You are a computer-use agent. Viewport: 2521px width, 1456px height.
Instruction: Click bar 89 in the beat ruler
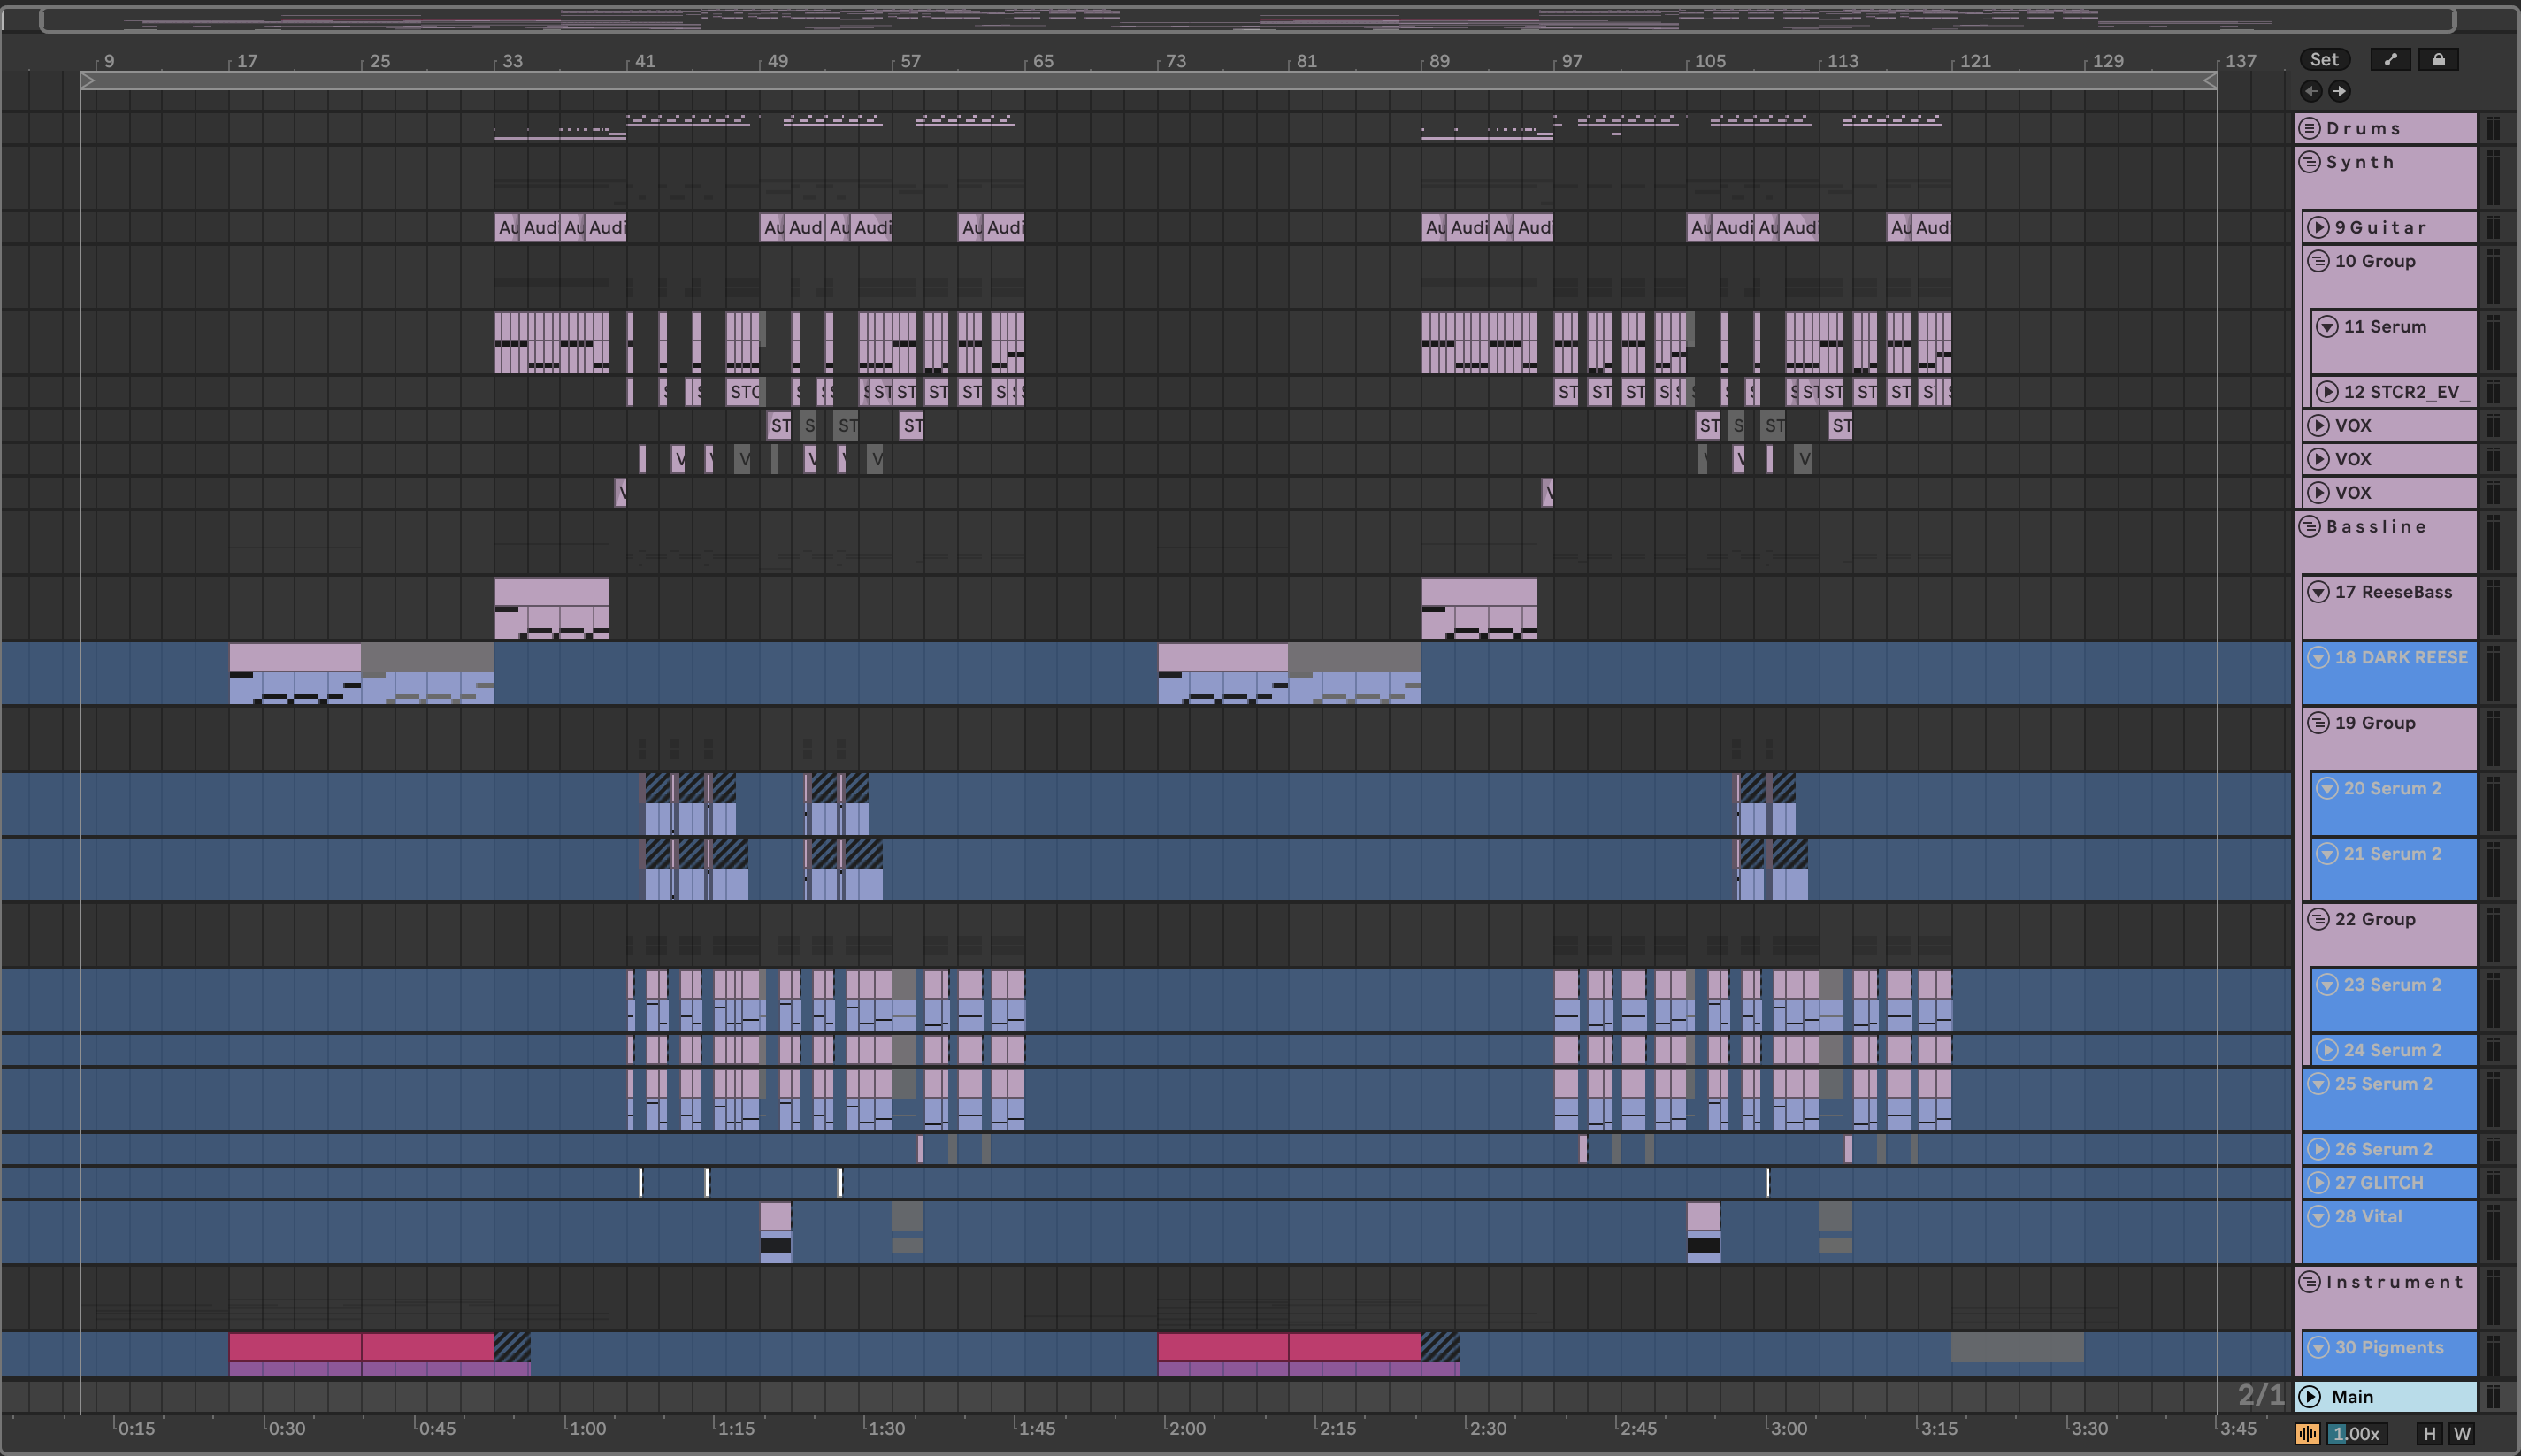coord(1439,61)
